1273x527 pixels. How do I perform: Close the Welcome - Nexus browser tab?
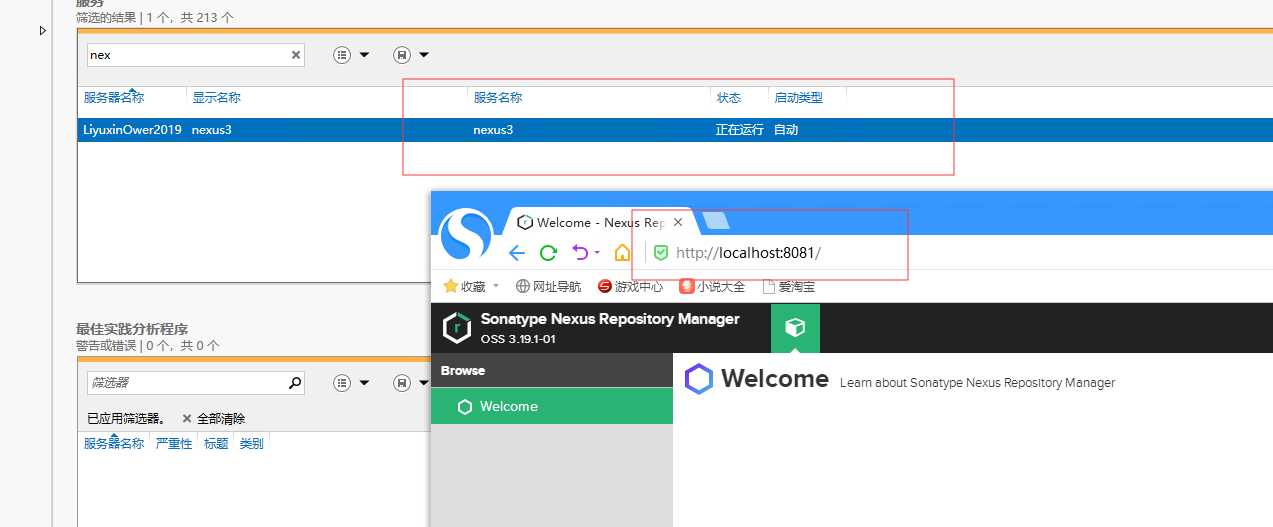[x=678, y=222]
